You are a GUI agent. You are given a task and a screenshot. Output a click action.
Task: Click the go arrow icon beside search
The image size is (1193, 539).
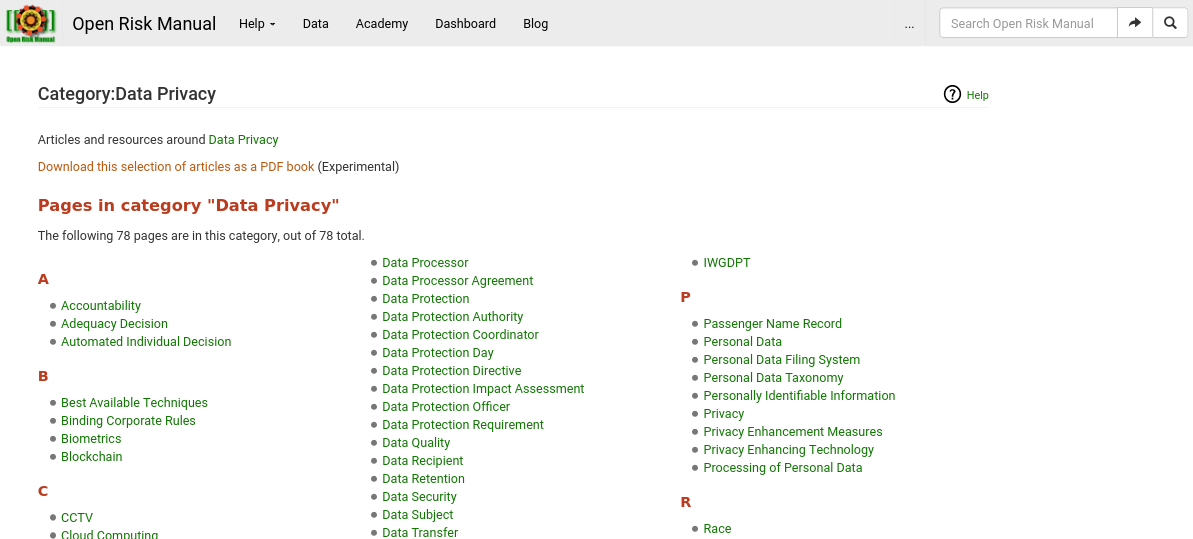[1135, 23]
